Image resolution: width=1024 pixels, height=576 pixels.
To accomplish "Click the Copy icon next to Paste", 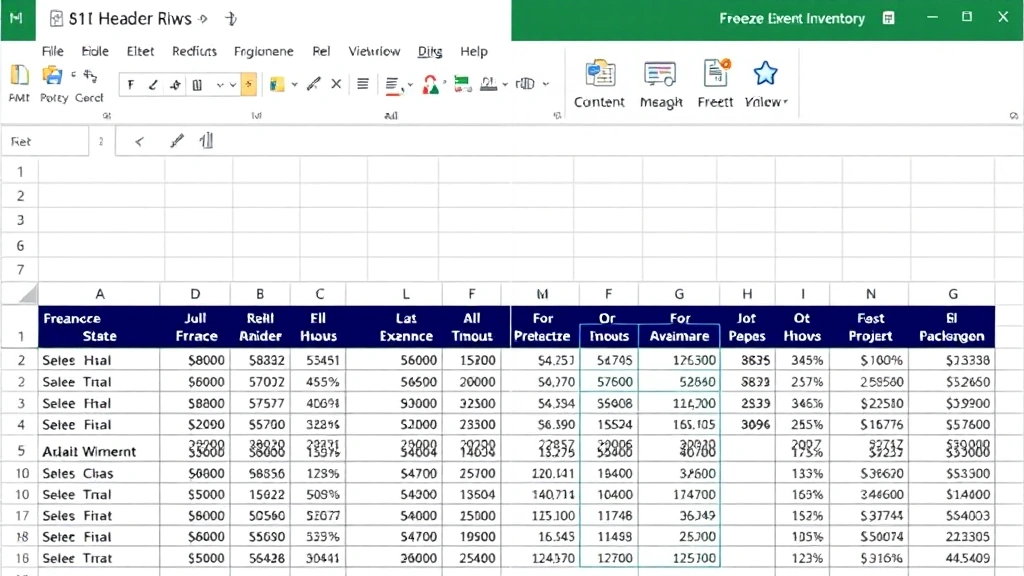I will (x=50, y=78).
